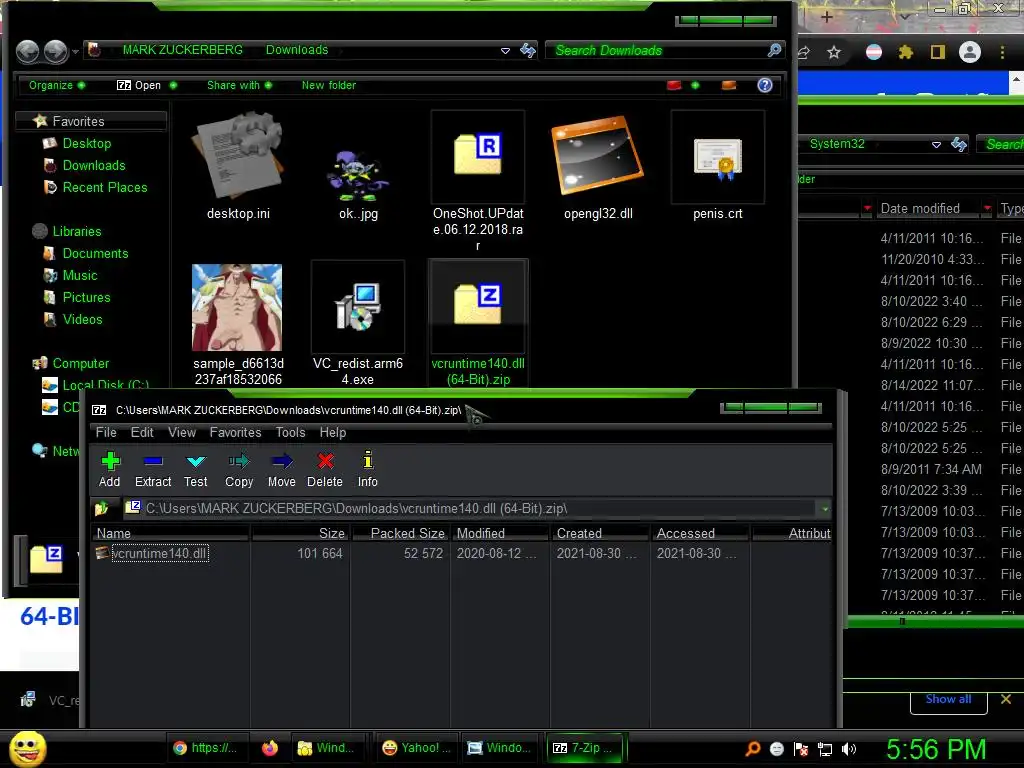This screenshot has width=1024, height=768.
Task: Switch to the Yahoo! taskbar item
Action: (416, 748)
